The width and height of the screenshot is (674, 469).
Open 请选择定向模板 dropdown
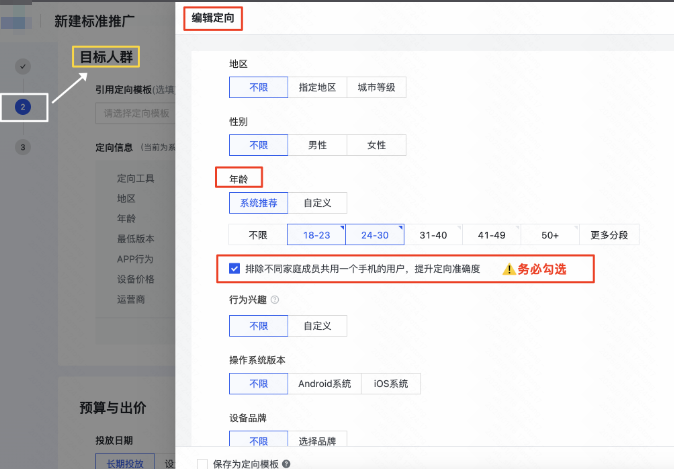(135, 113)
